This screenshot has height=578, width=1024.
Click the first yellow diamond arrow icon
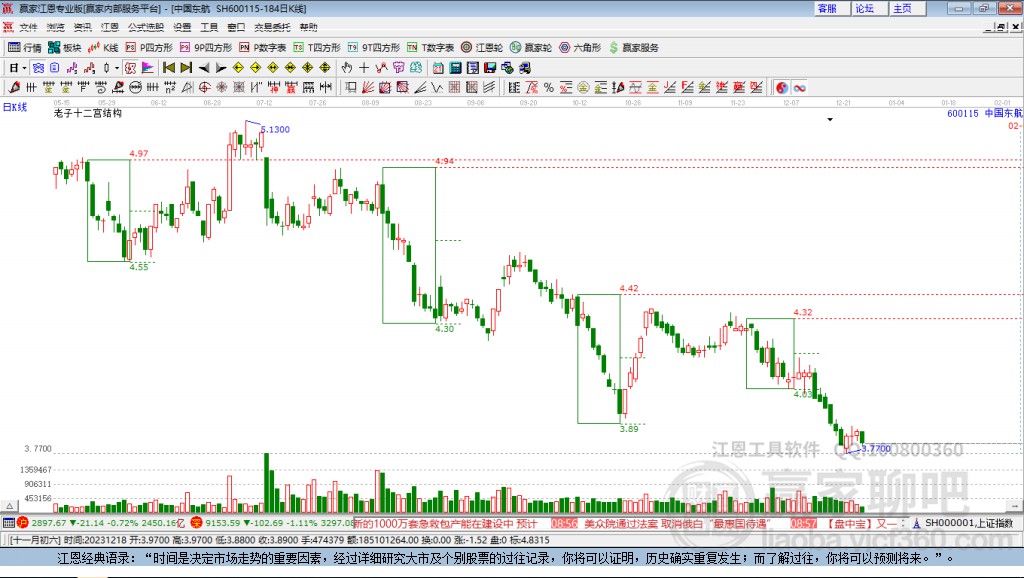pos(238,68)
